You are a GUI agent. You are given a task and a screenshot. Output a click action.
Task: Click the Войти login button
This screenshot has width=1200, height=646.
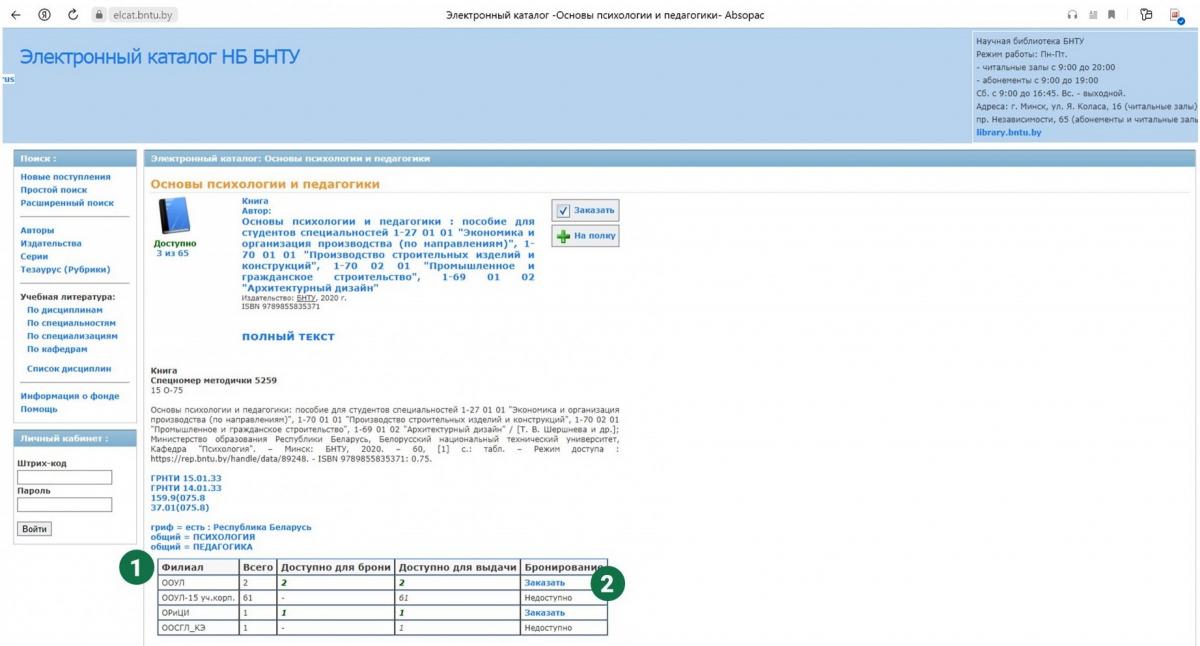click(35, 529)
